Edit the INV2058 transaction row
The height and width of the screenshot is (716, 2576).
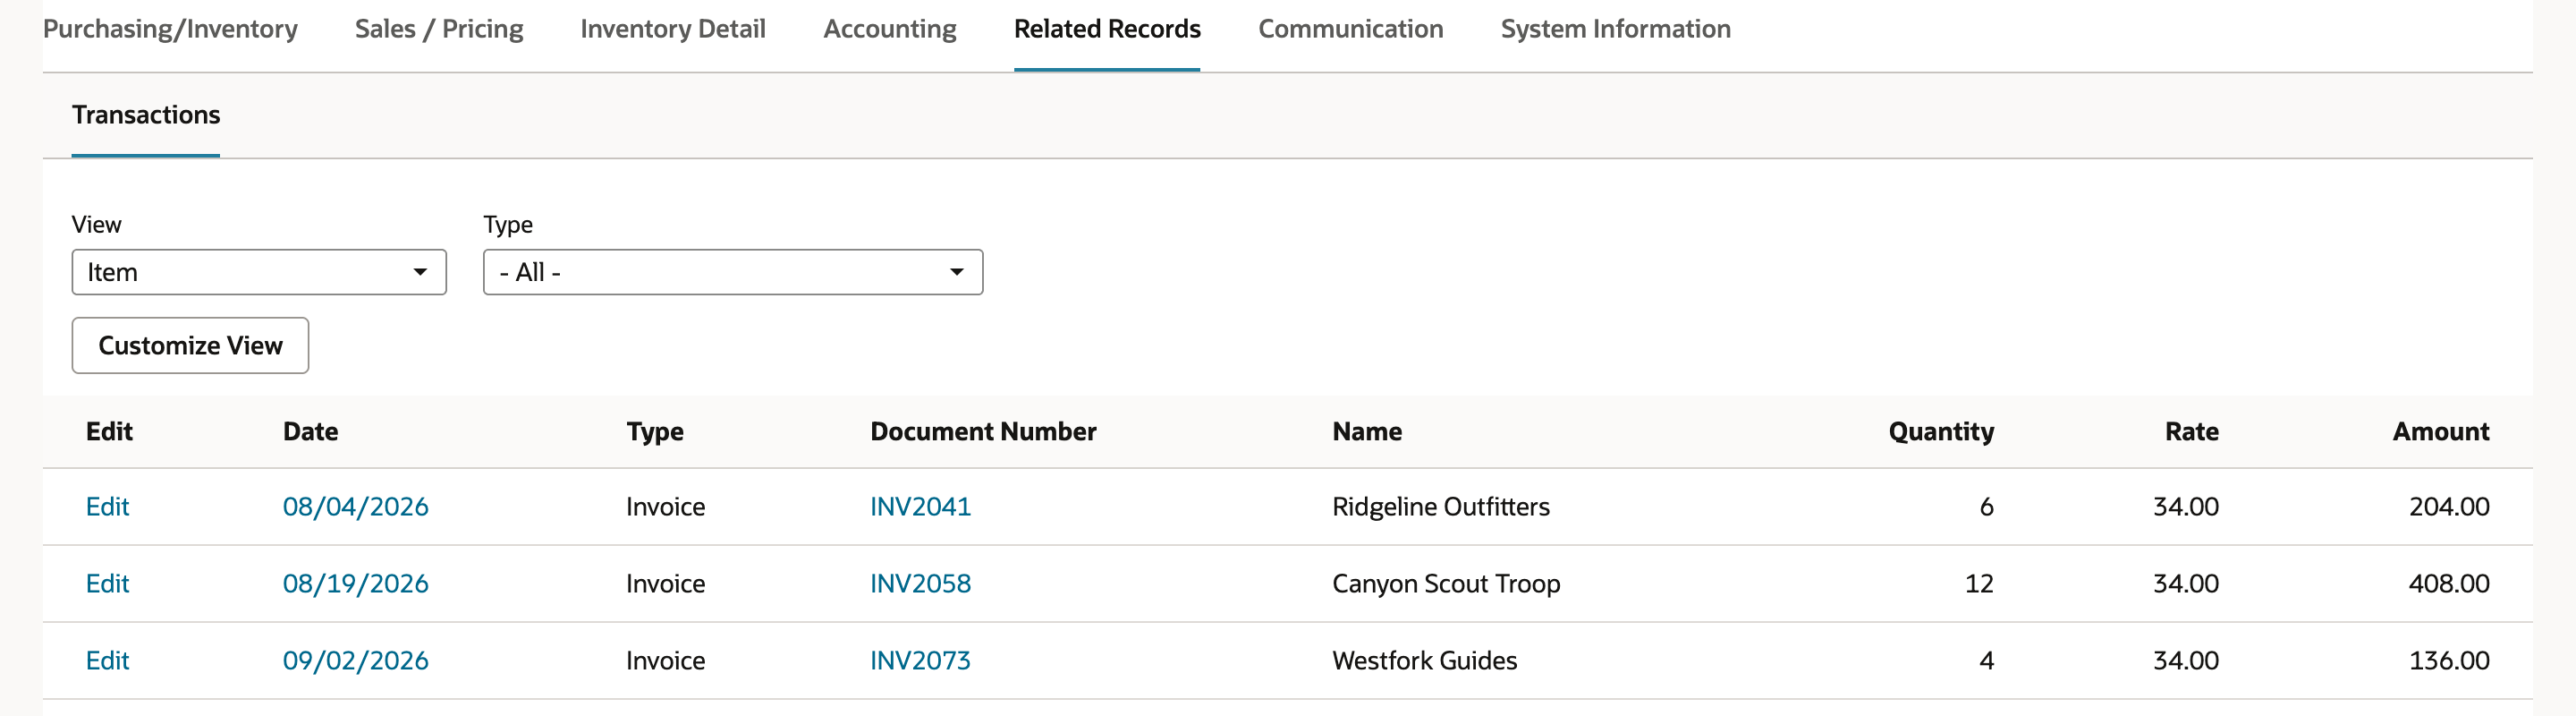(x=107, y=584)
